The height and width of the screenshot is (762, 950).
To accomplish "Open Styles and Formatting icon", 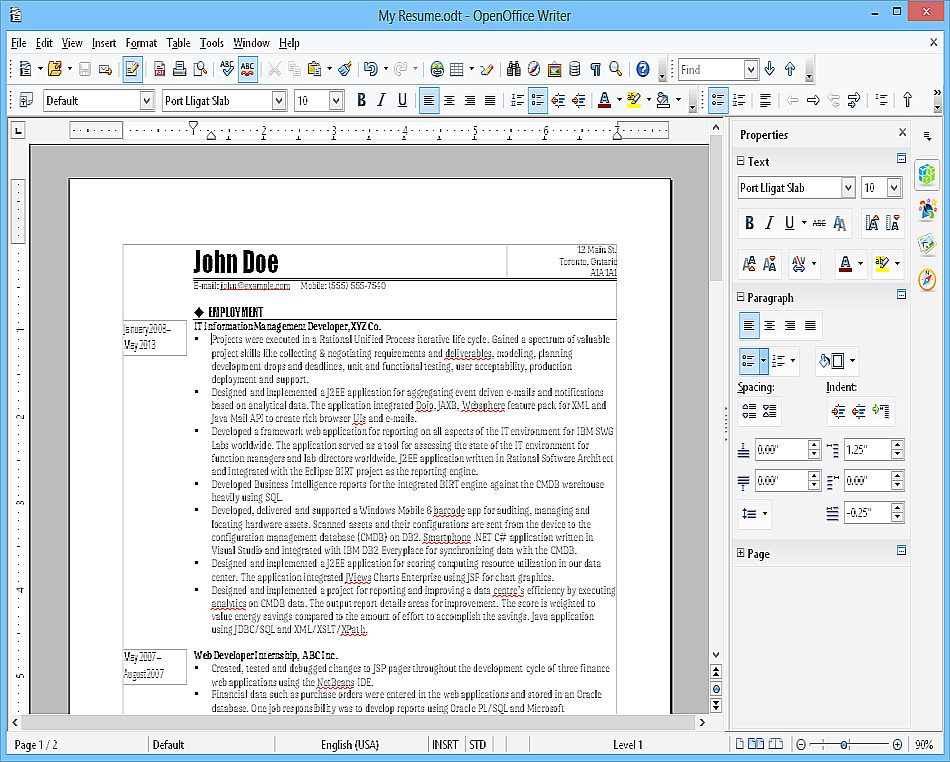I will 25,100.
